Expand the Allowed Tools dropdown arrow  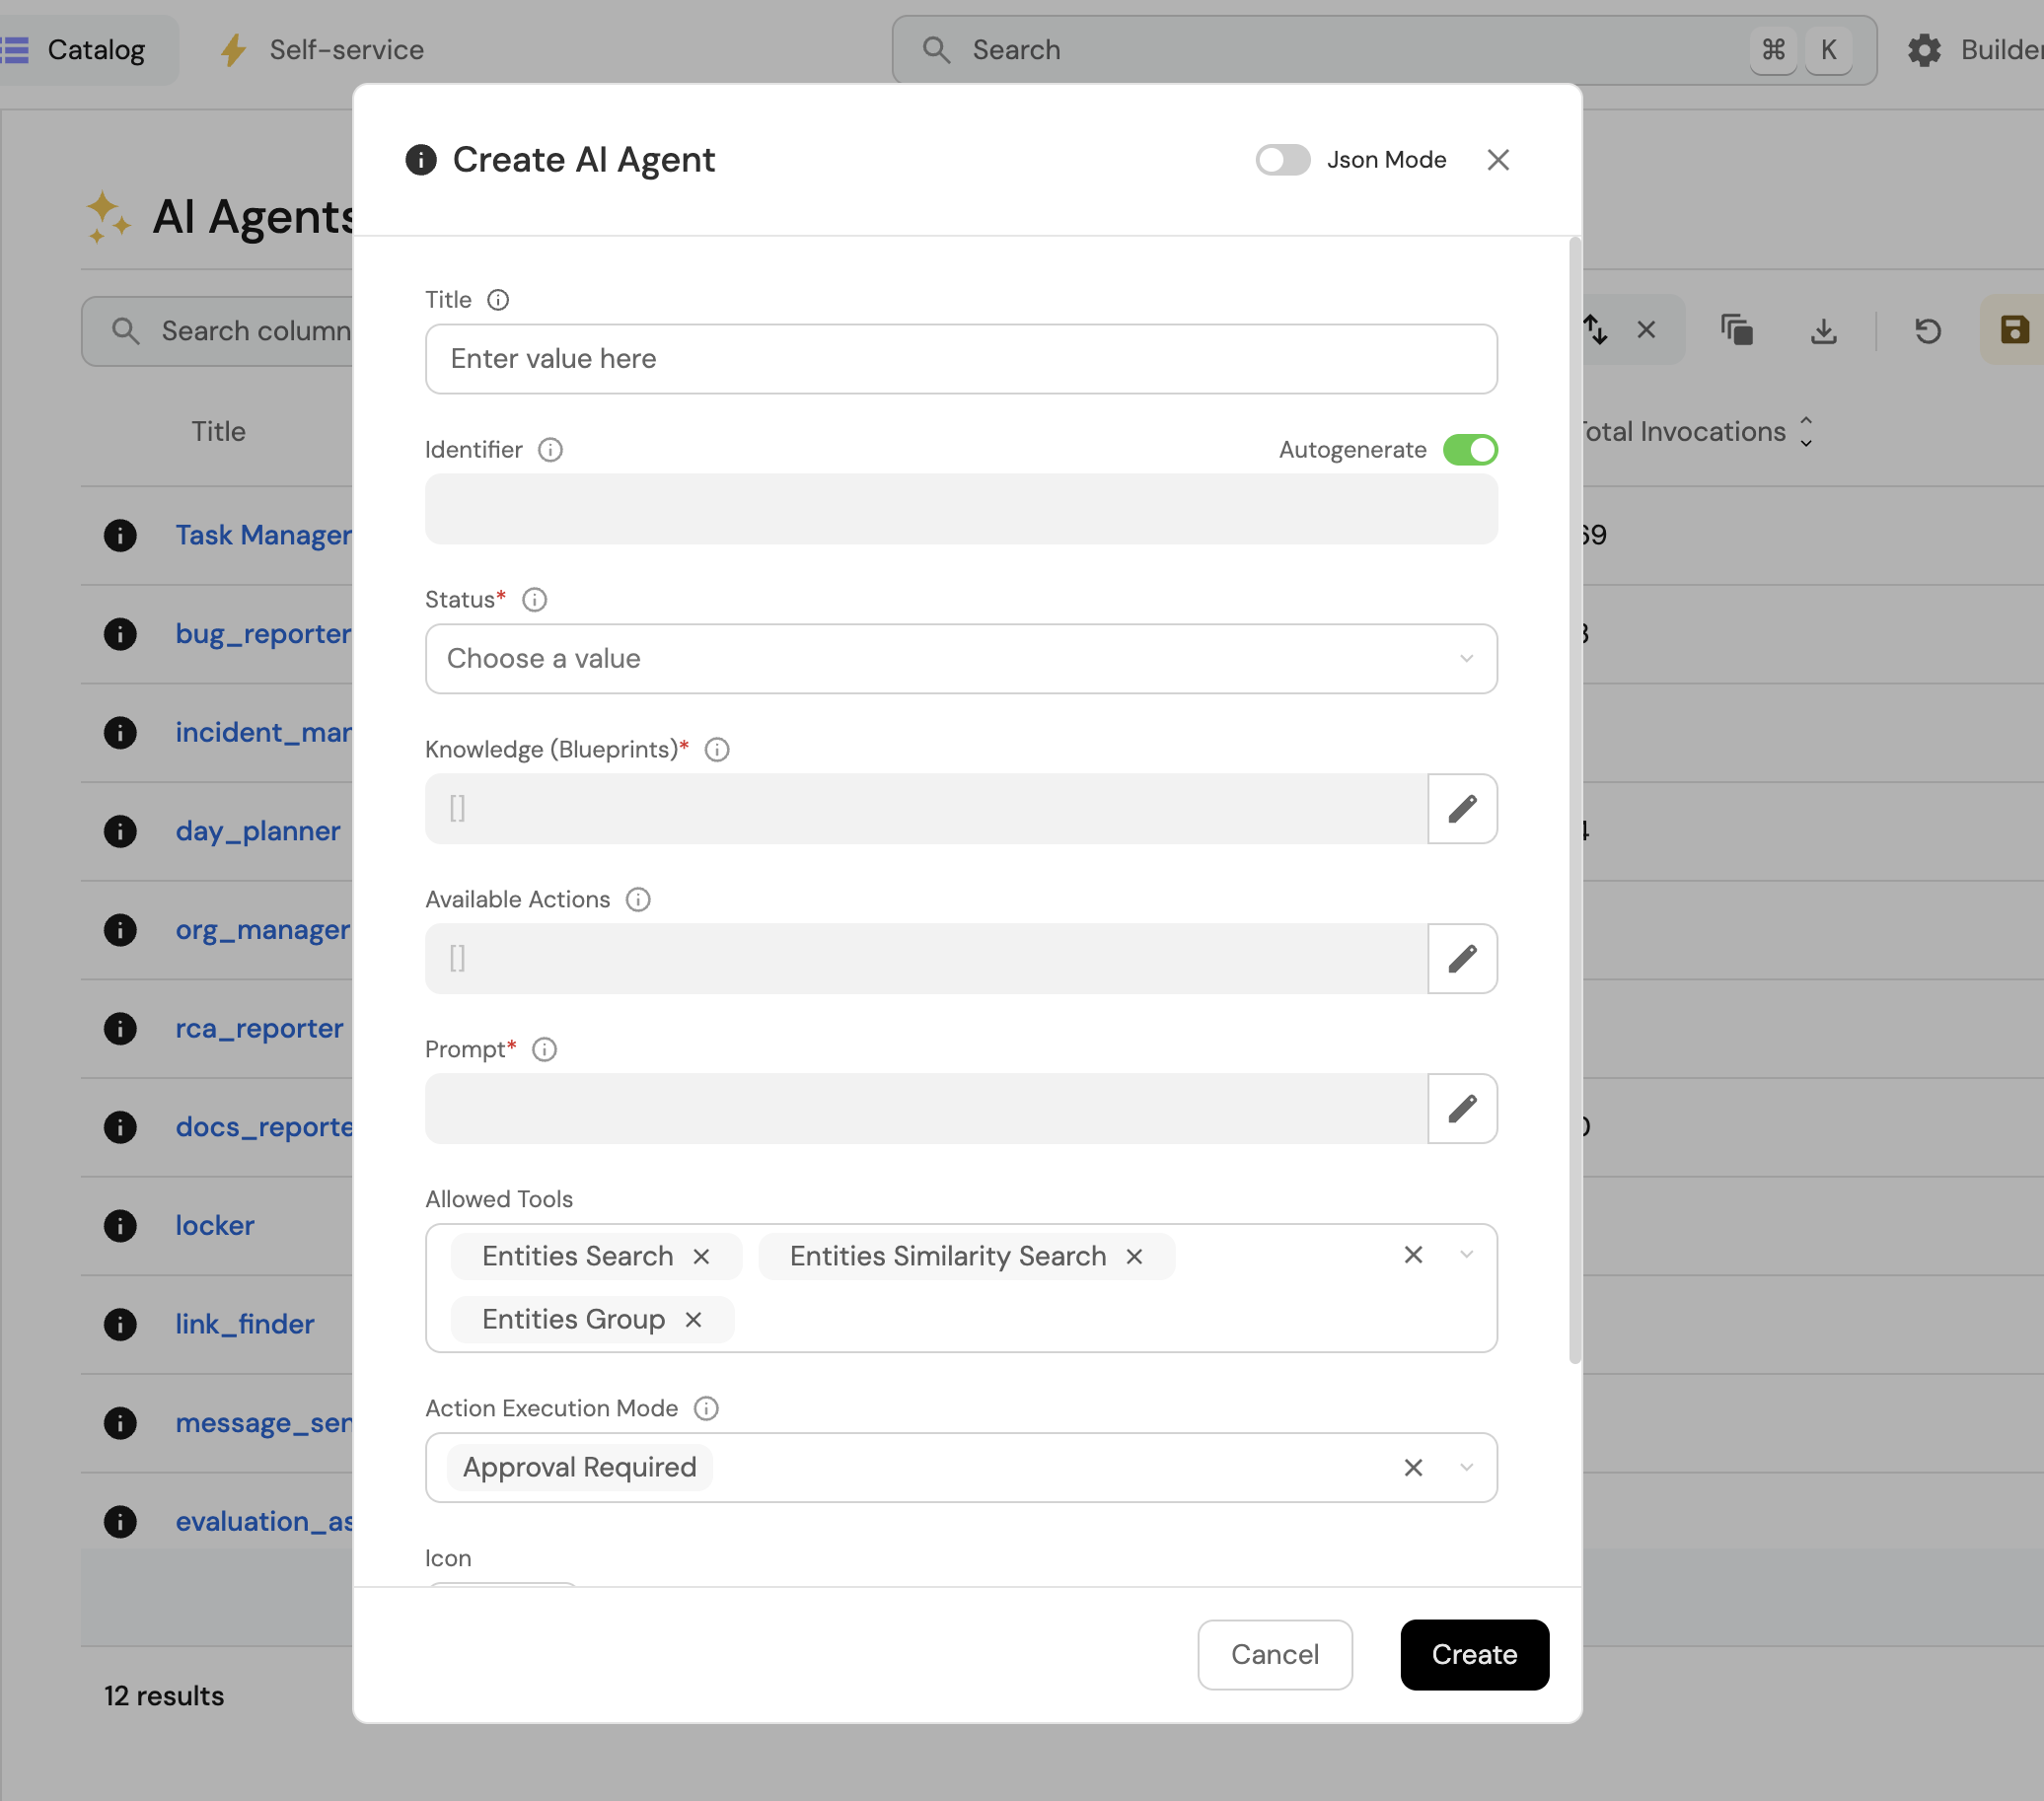[1466, 1254]
